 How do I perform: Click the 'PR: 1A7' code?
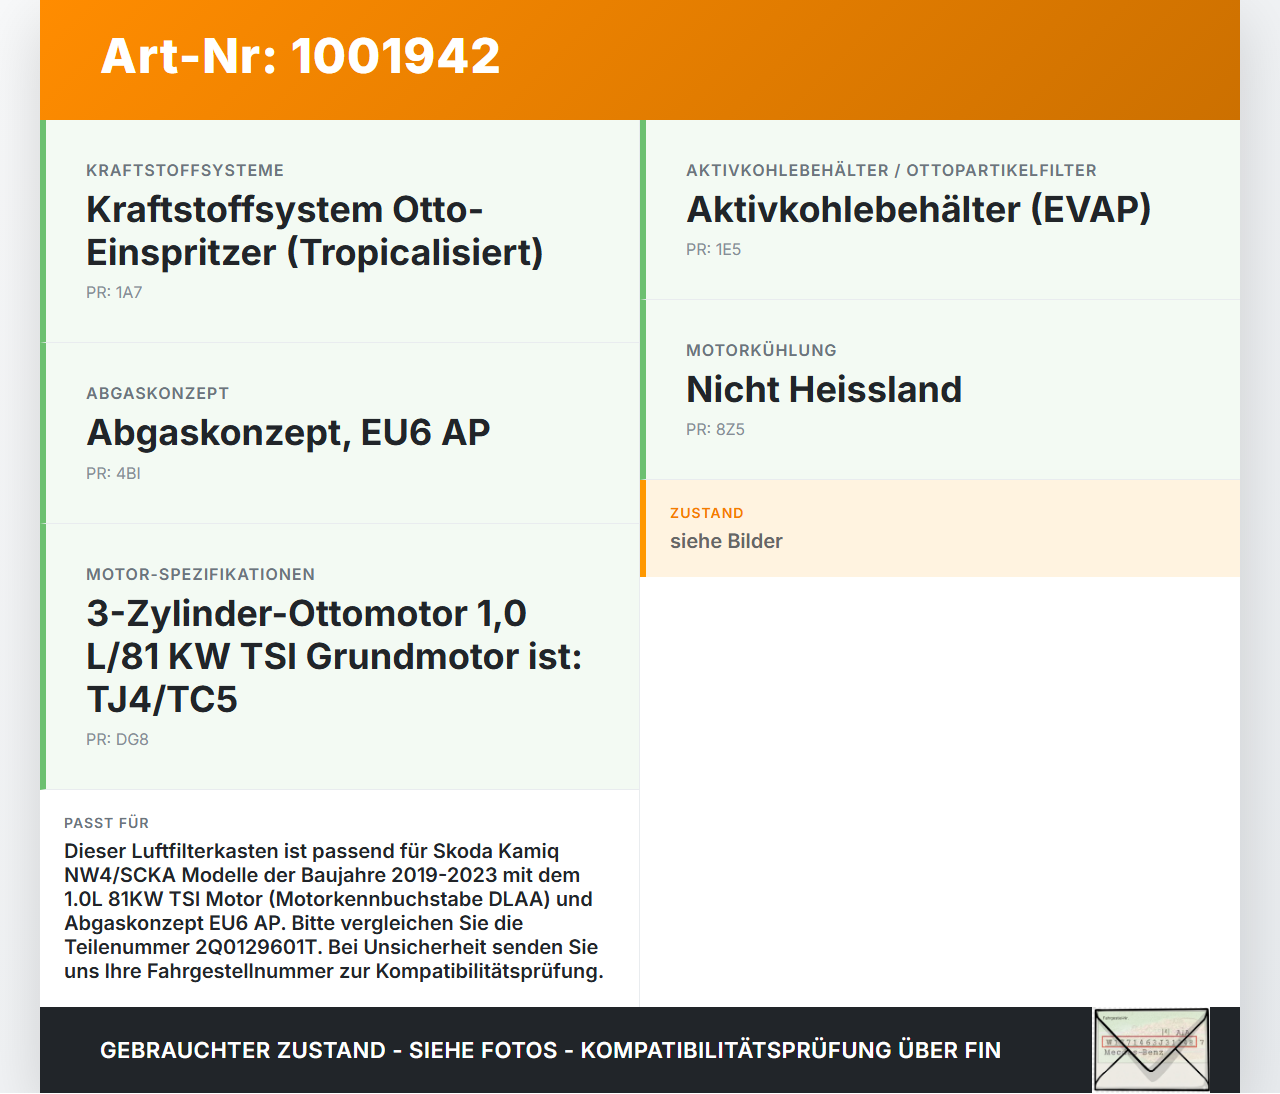point(114,293)
